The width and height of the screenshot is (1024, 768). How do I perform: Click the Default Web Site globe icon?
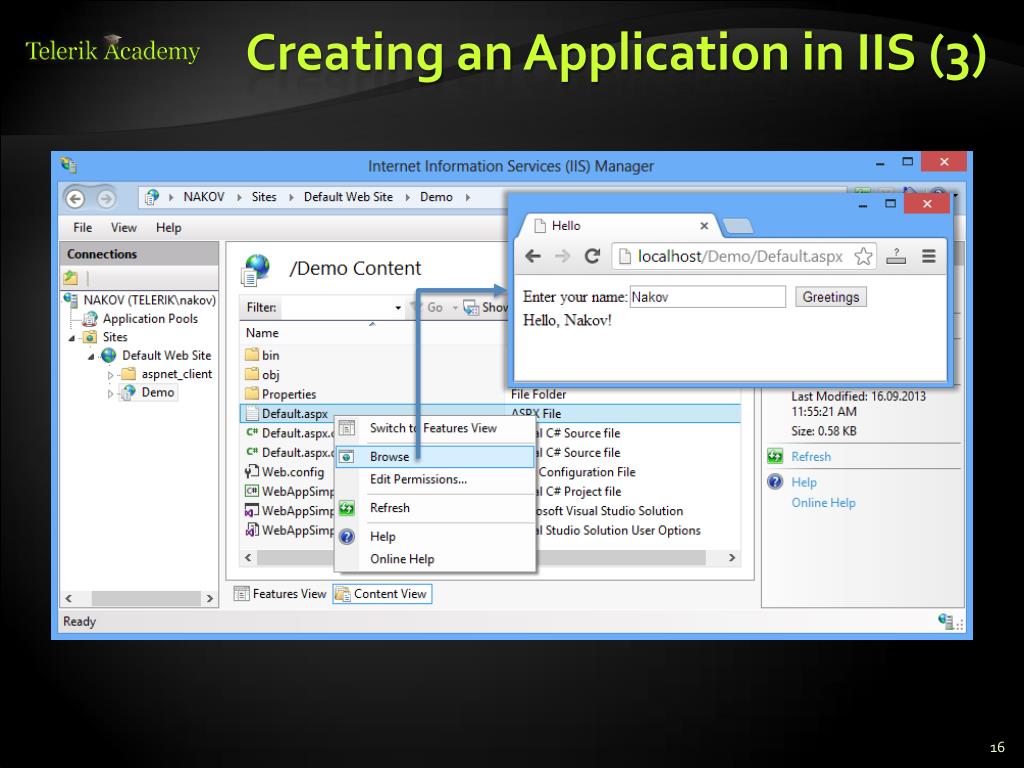pyautogui.click(x=108, y=355)
